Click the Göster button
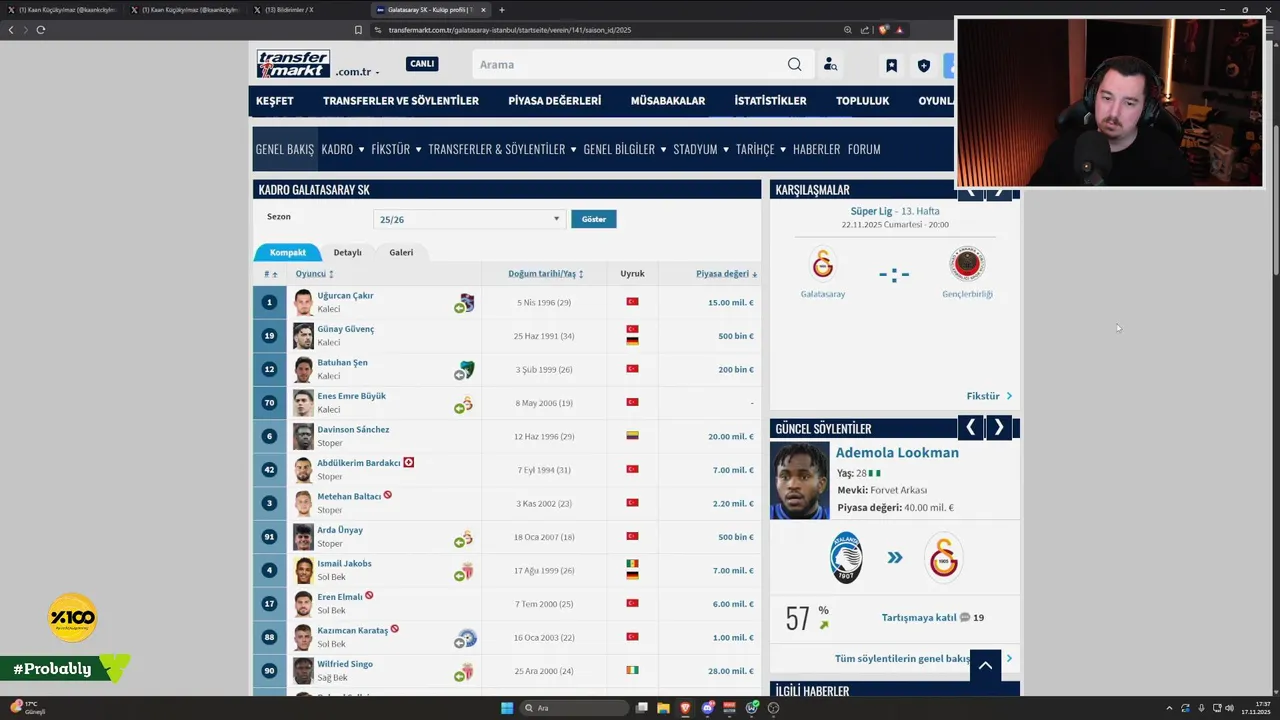Viewport: 1280px width, 720px height. coord(594,219)
